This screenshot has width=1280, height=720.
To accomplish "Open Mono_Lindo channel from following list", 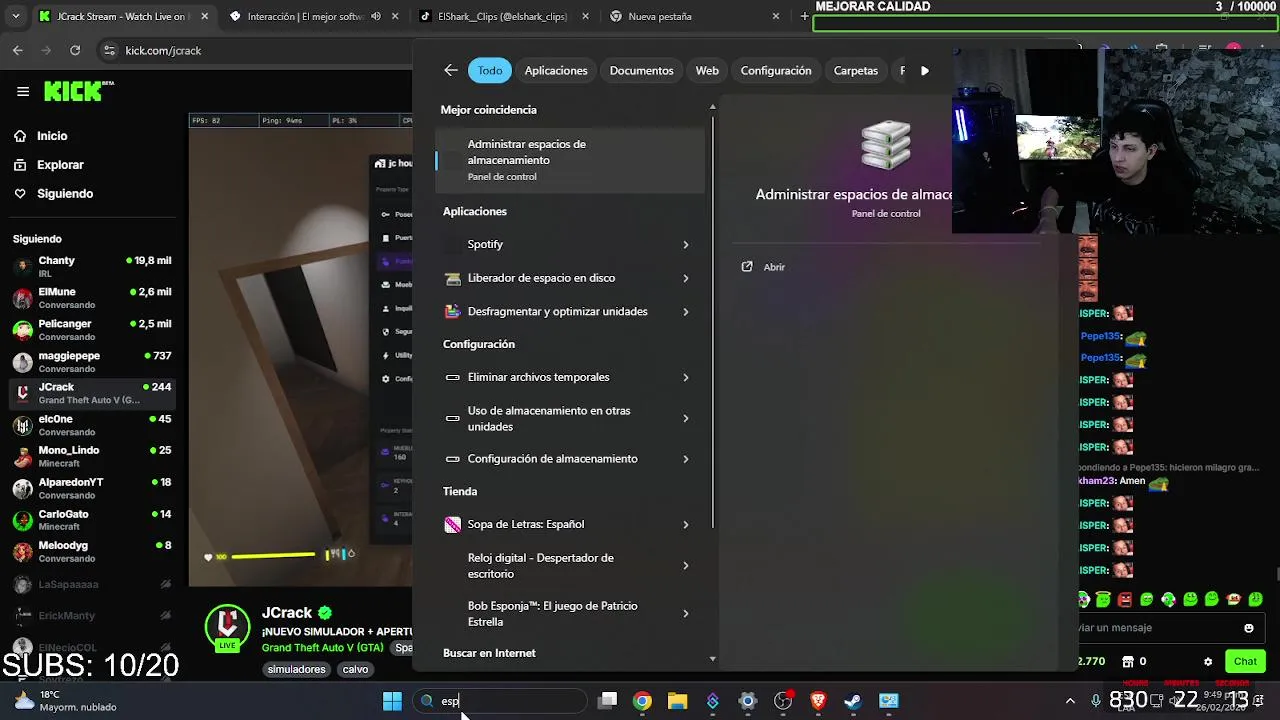I will (92, 456).
